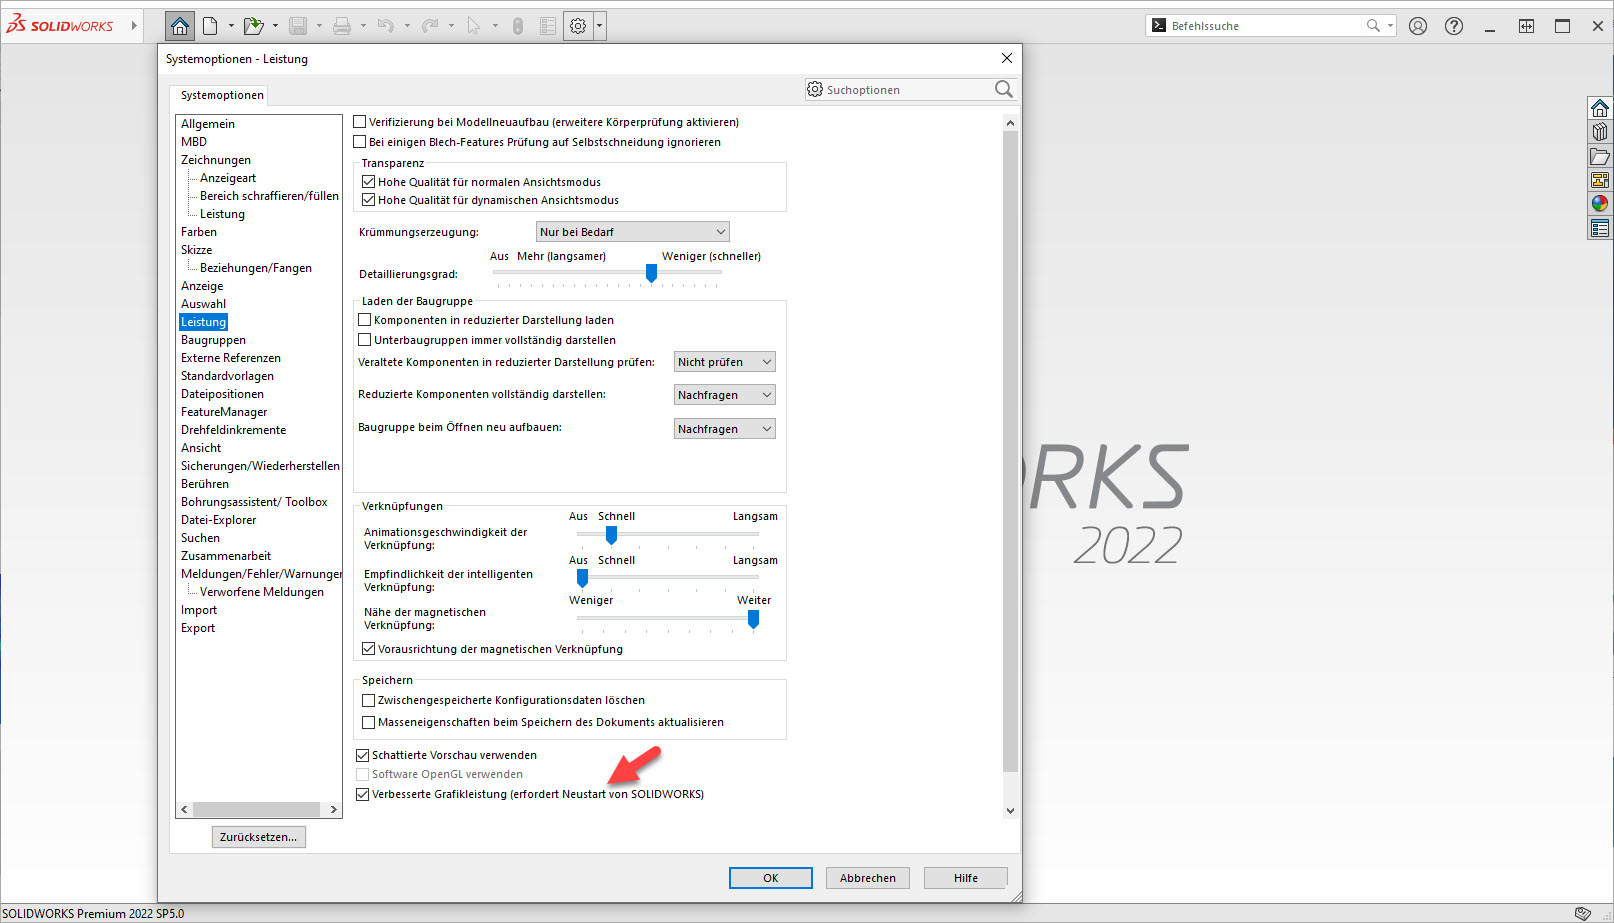This screenshot has width=1614, height=923.
Task: Click the status bar tag icon
Action: coord(1583,913)
